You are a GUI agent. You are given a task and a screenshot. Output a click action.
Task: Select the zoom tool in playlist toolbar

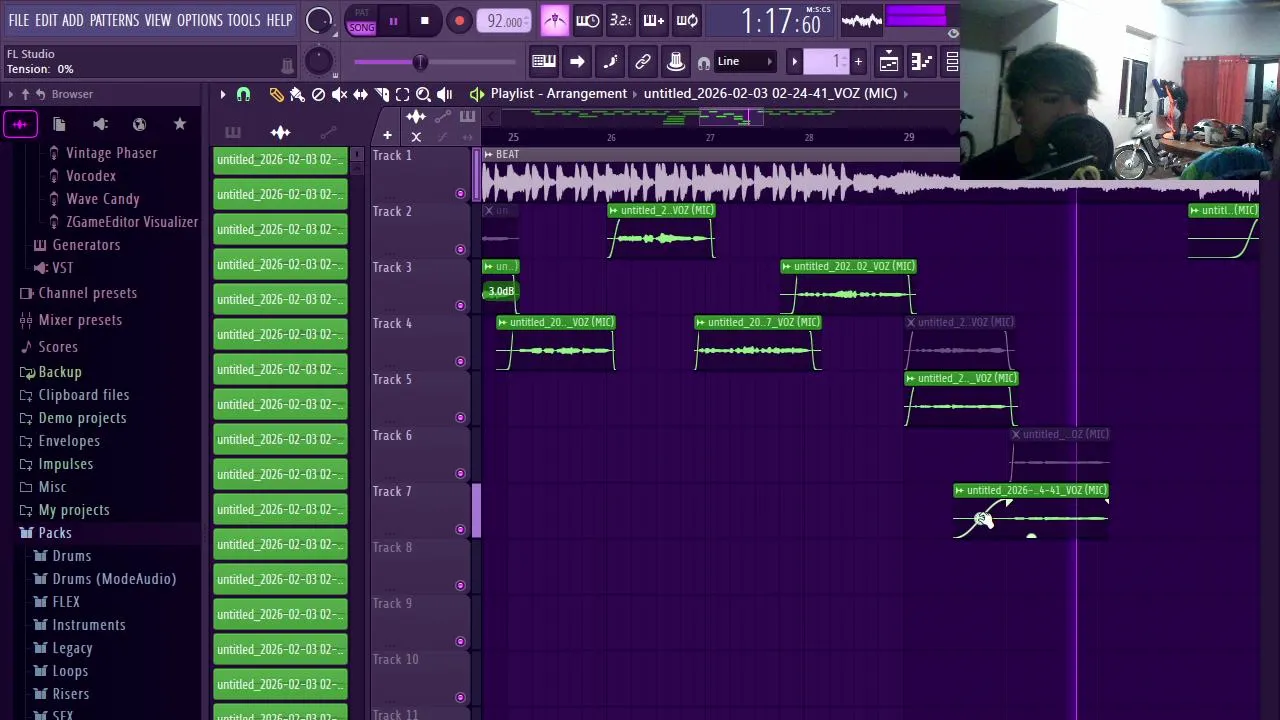click(423, 94)
